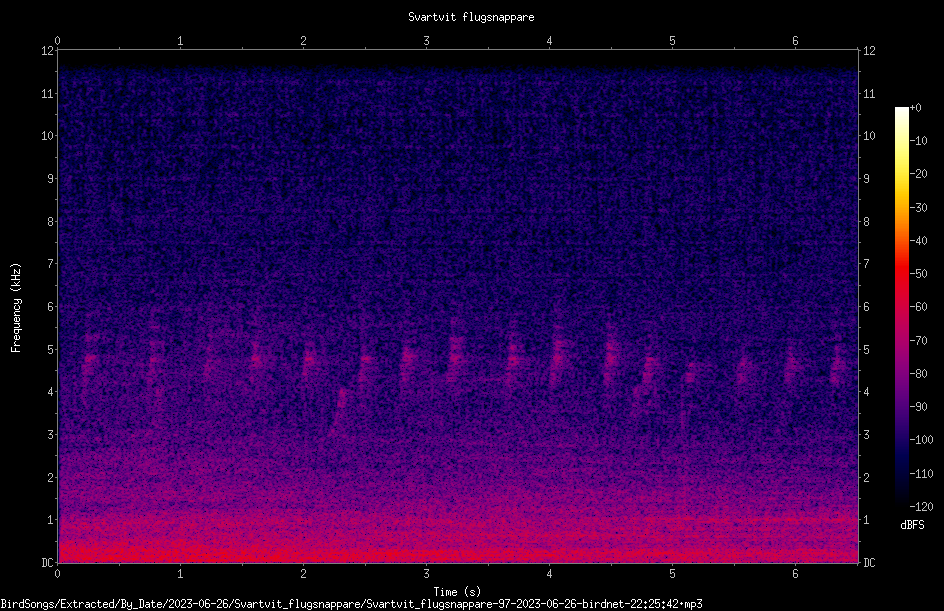Click the '5' tick on the right frequency axis
The height and width of the screenshot is (611, 944).
tap(866, 349)
